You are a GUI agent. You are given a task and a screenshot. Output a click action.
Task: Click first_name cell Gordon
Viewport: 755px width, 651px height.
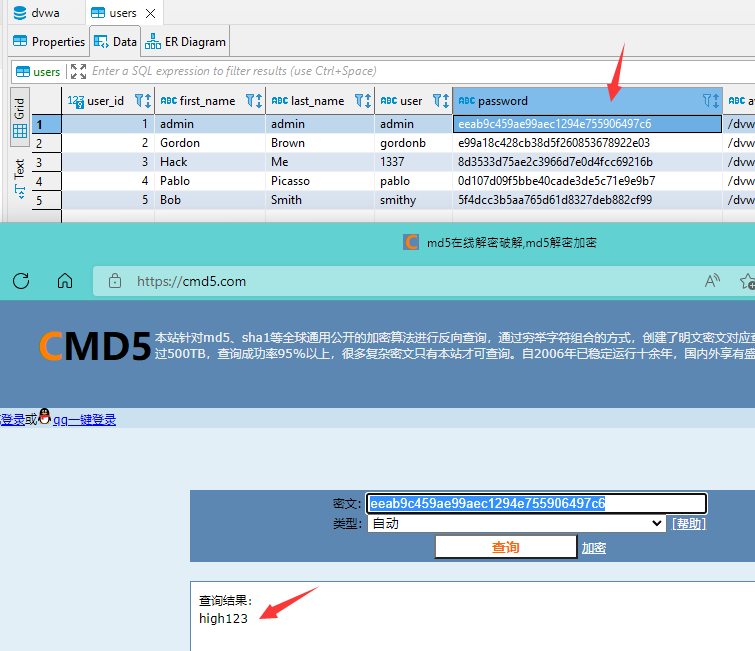[210, 143]
